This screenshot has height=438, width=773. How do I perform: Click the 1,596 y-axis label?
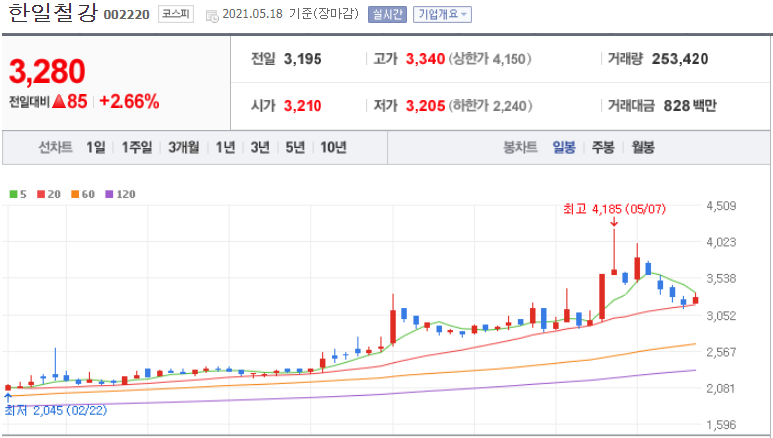point(721,425)
